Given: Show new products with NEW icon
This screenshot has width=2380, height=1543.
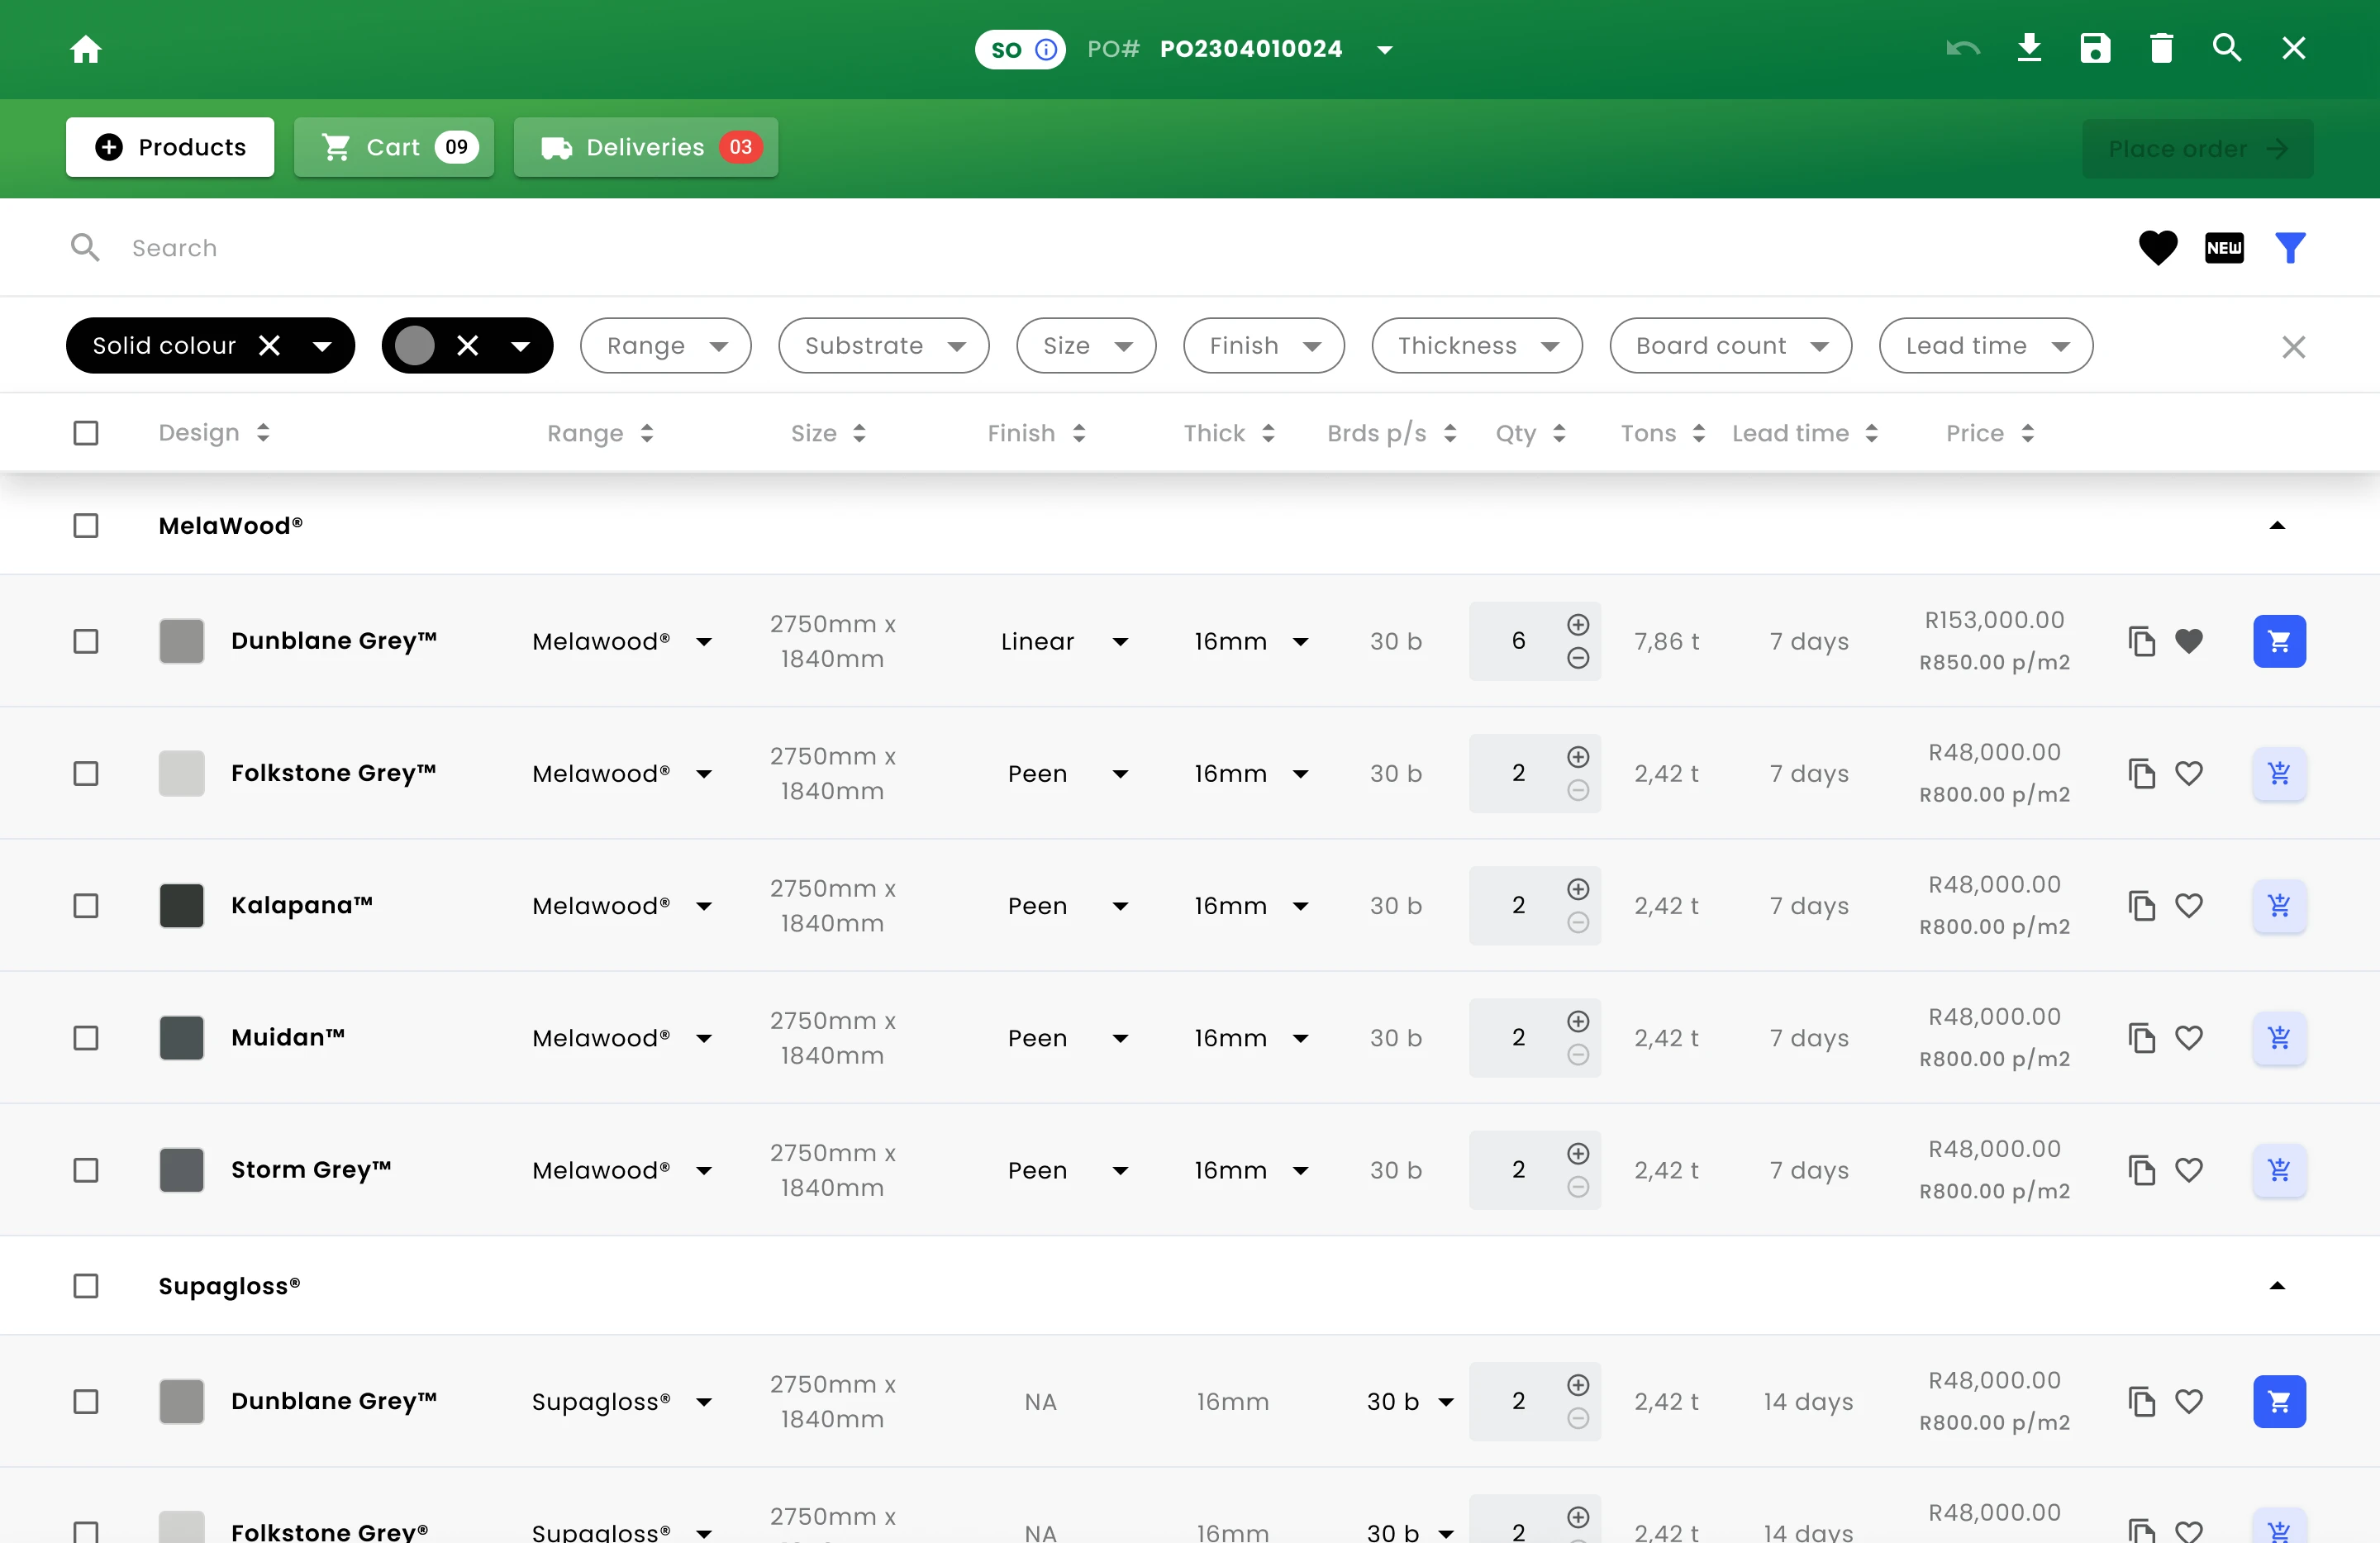Looking at the screenshot, I should (2224, 248).
